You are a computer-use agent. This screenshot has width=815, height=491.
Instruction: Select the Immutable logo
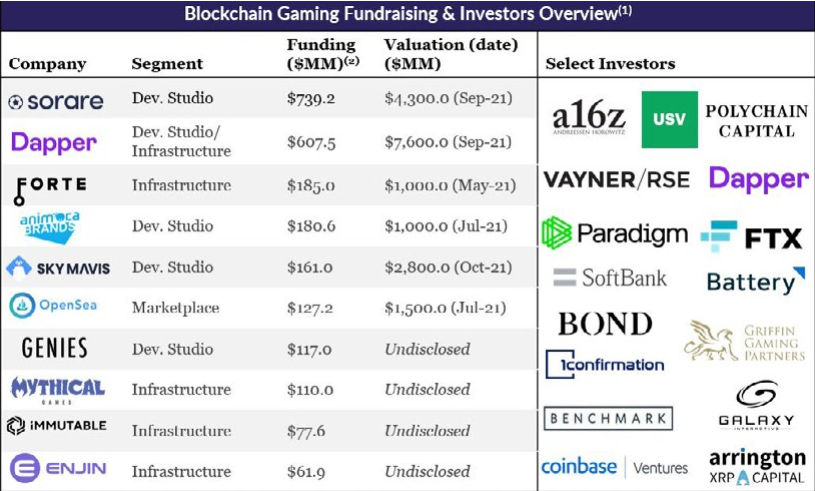(x=57, y=426)
